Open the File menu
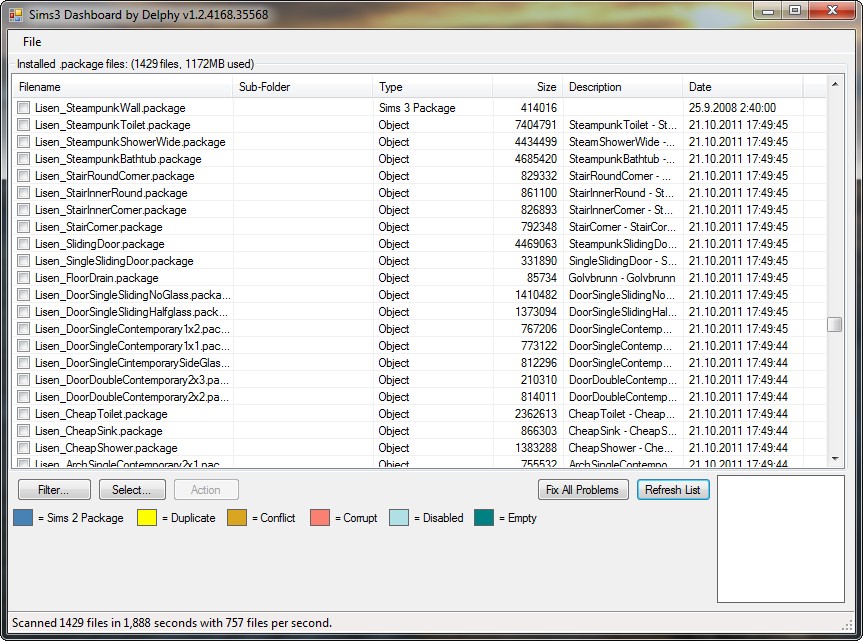Screen dimensions: 863x641 [32, 42]
